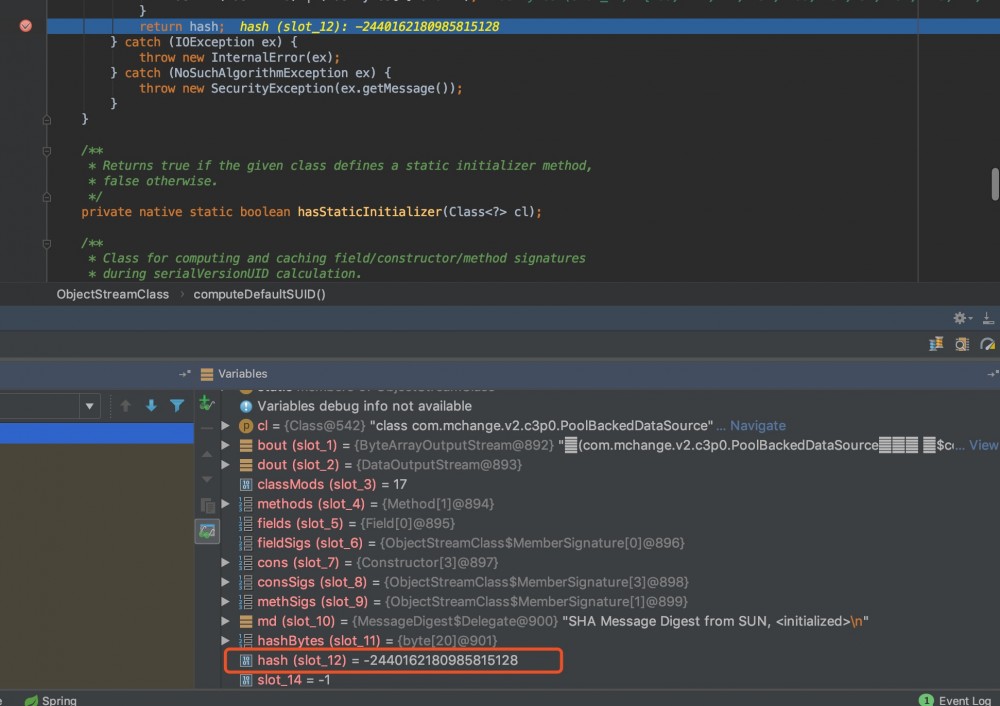Click the blue navigate-down arrow icon
This screenshot has width=1000, height=706.
click(151, 406)
